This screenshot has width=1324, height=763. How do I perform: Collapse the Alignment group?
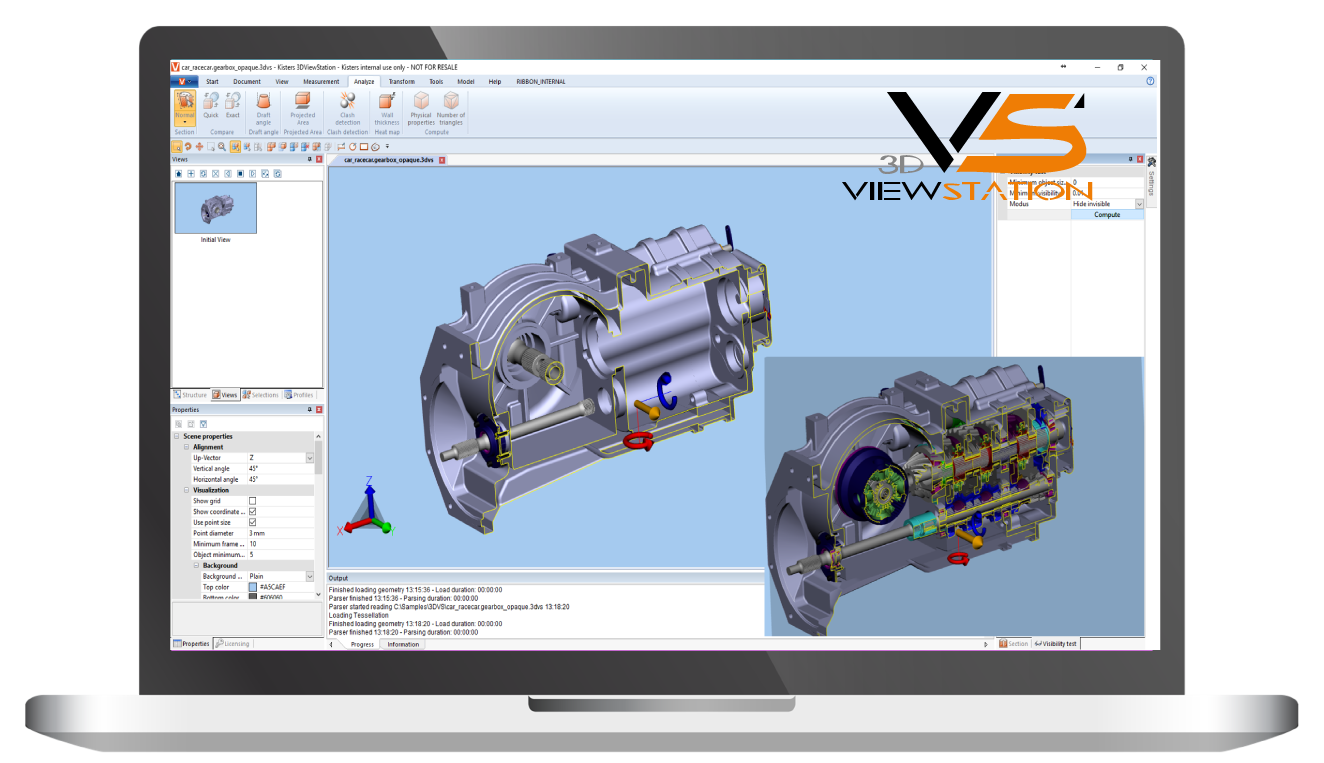(x=186, y=447)
